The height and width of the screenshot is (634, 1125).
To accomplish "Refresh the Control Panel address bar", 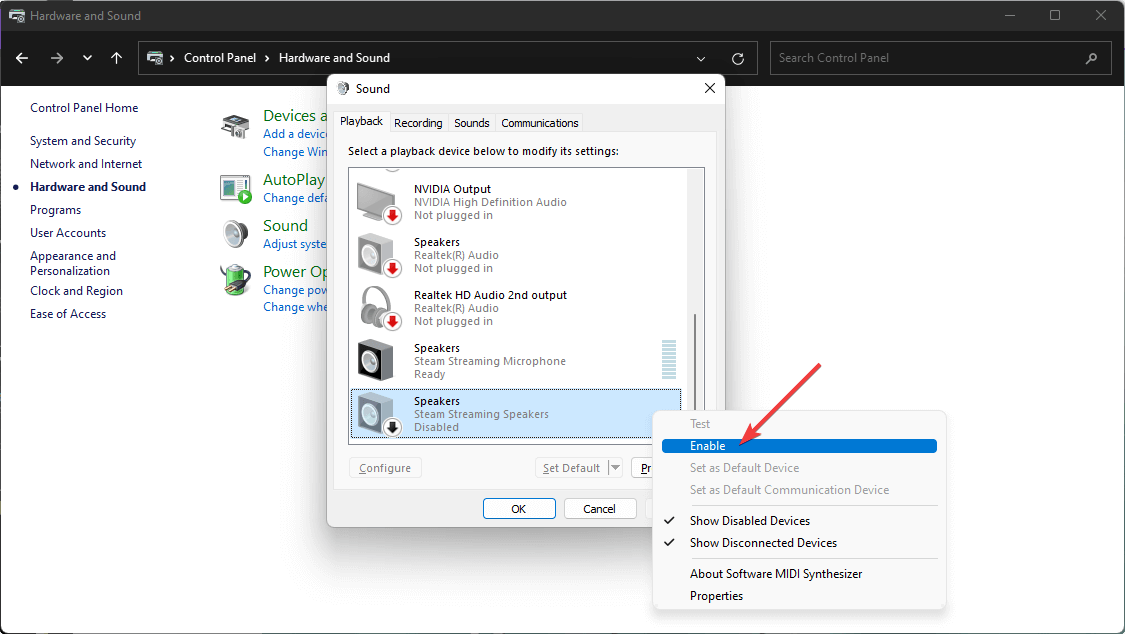I will tap(738, 59).
